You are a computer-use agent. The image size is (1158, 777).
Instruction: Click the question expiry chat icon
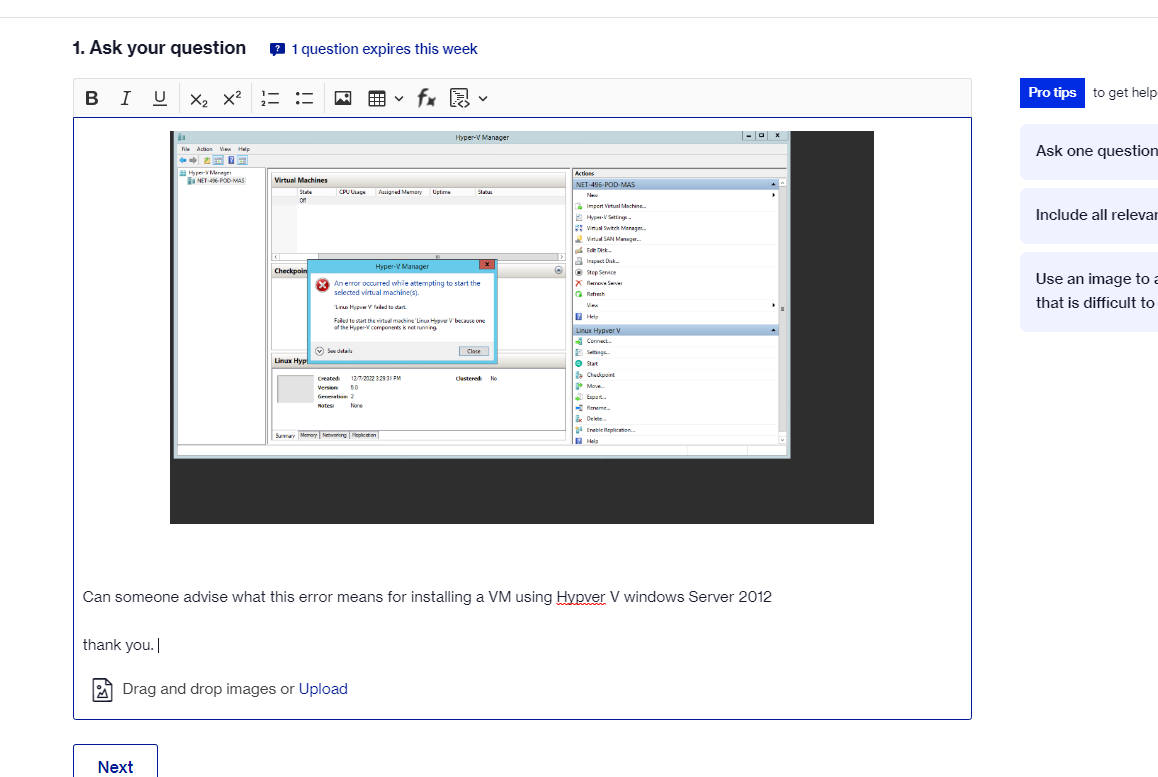(x=277, y=49)
